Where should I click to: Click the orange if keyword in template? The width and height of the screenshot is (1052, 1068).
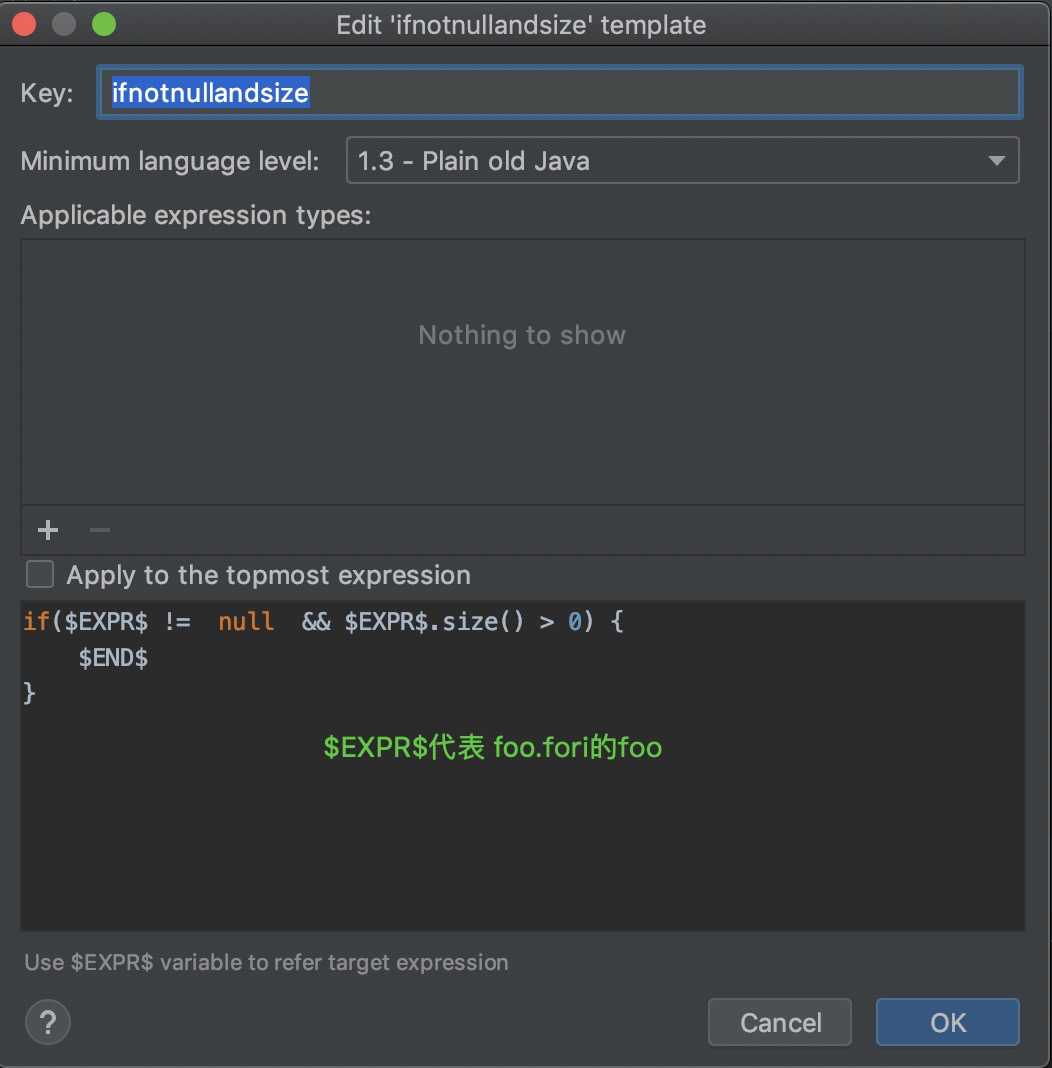coord(36,621)
